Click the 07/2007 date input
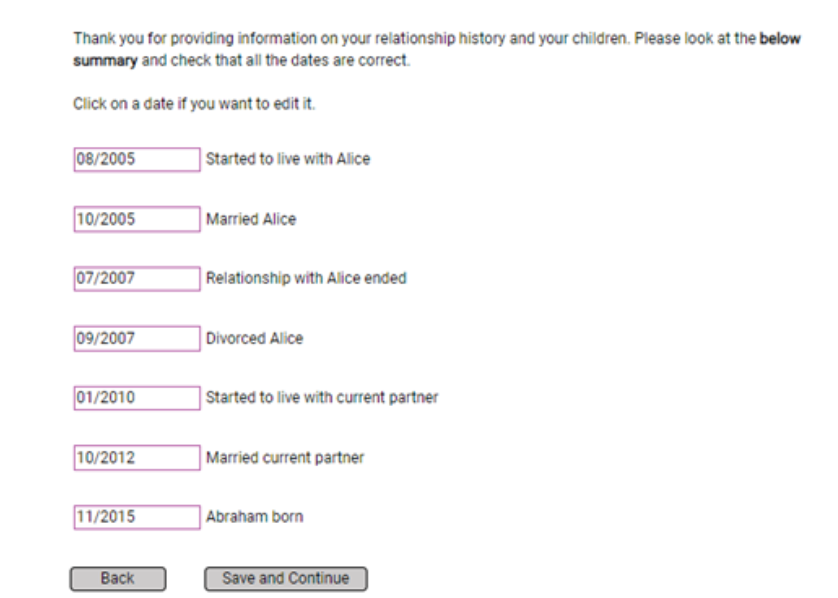The image size is (838, 598). pos(137,278)
